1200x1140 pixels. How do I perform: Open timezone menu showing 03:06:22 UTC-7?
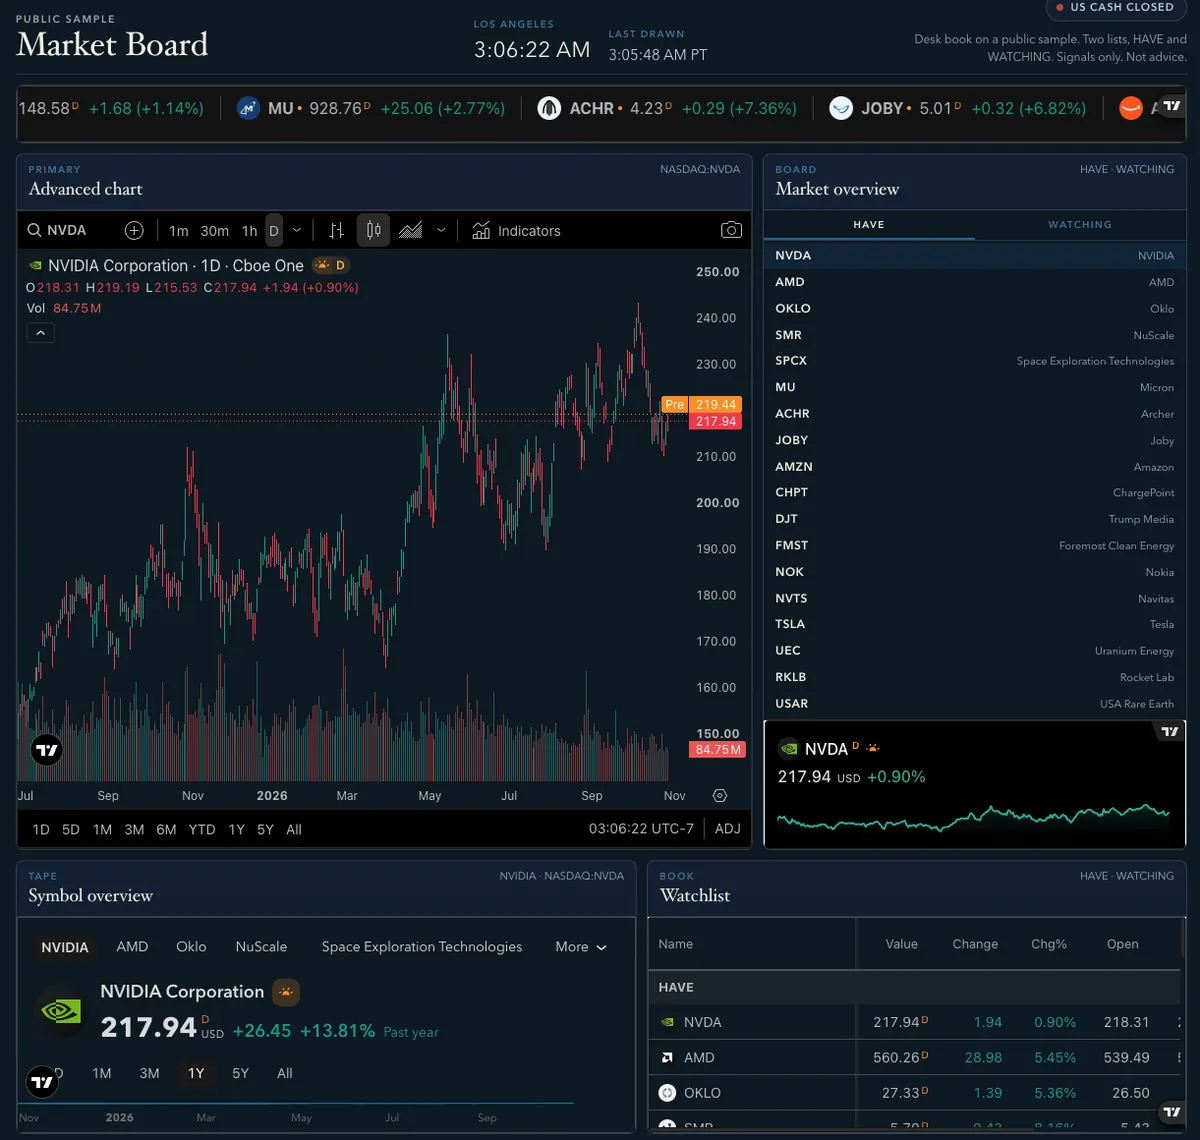[x=641, y=829]
